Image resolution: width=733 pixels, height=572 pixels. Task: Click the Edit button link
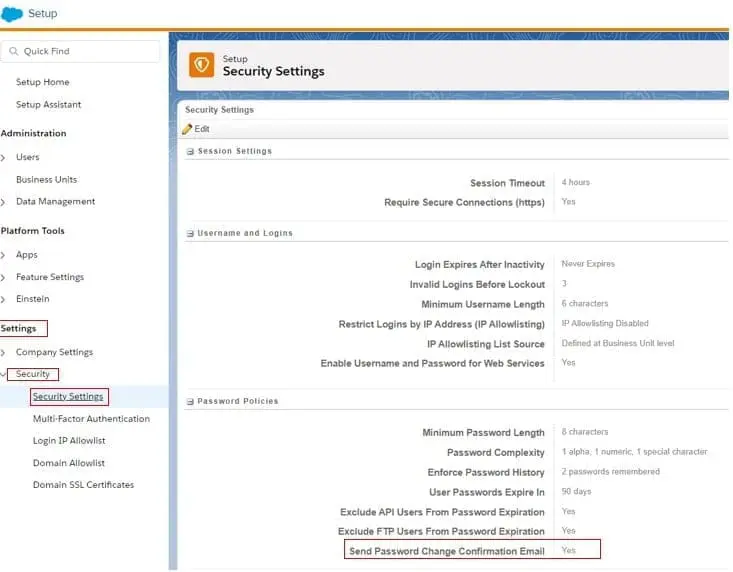202,129
